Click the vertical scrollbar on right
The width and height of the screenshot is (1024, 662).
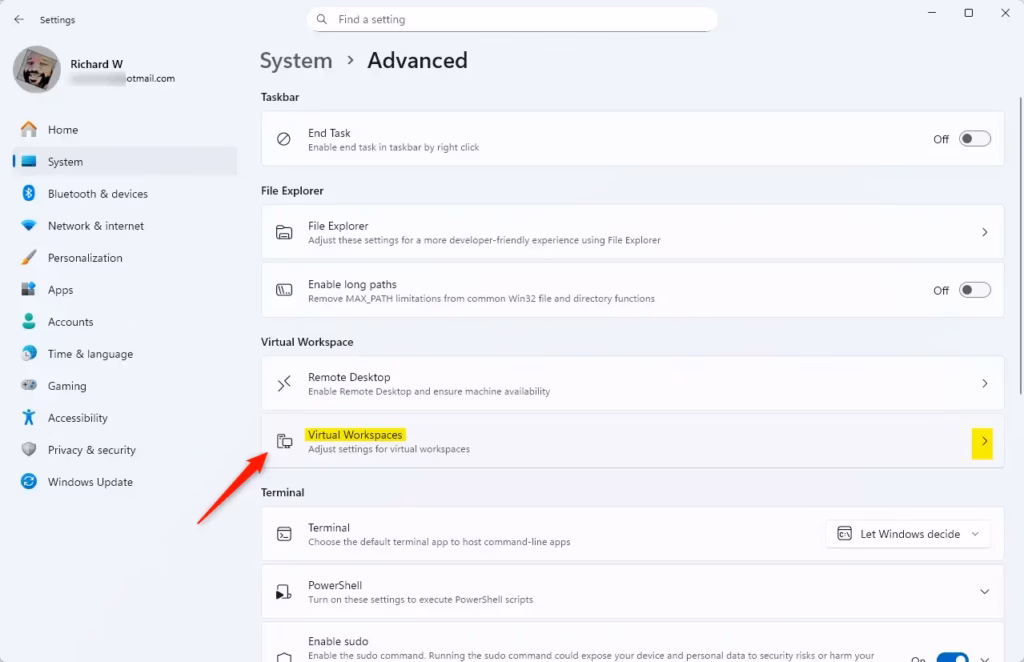point(1021,245)
